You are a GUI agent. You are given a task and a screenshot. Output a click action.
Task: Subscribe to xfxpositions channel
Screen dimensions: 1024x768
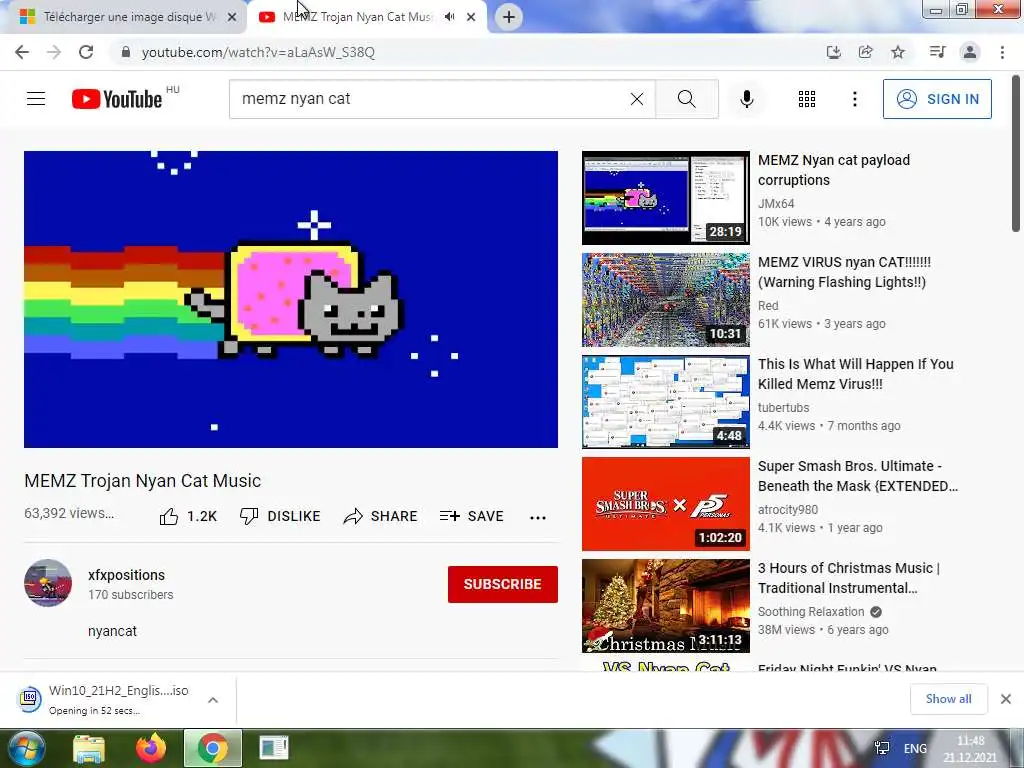[x=503, y=584]
